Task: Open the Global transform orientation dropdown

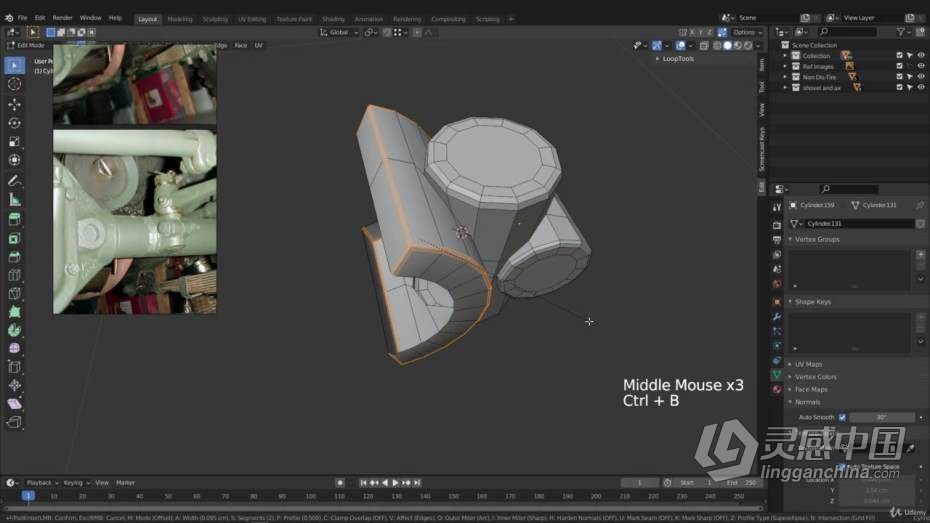Action: click(339, 33)
